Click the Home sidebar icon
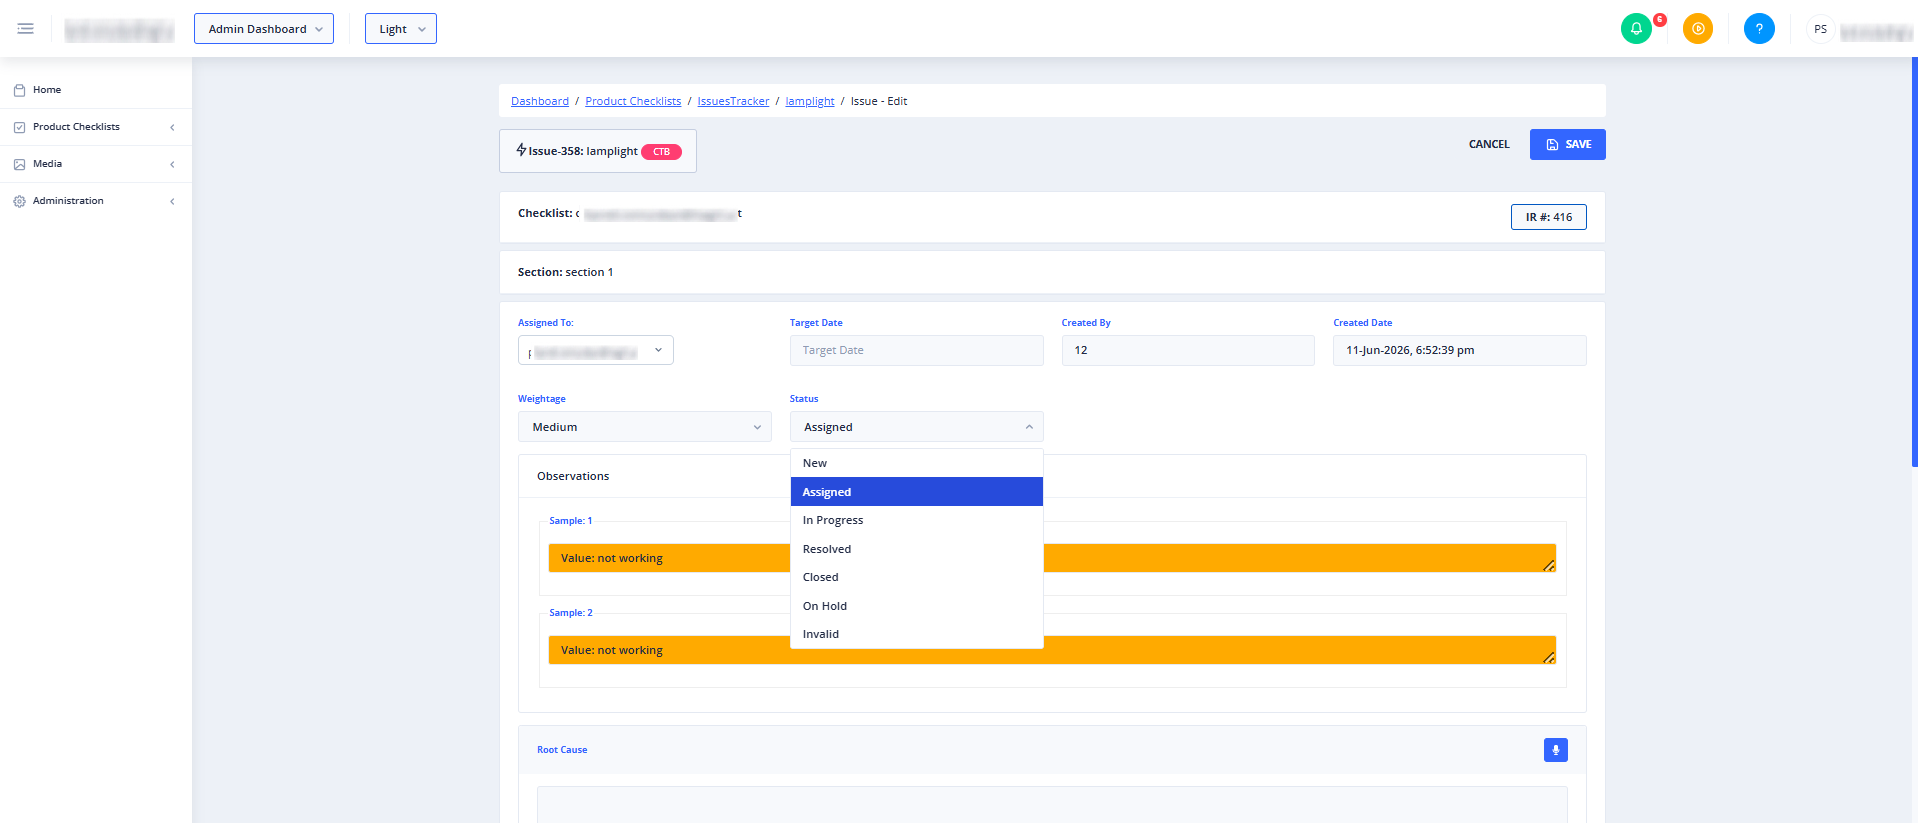Screen dimensions: 1918x823 (19, 90)
